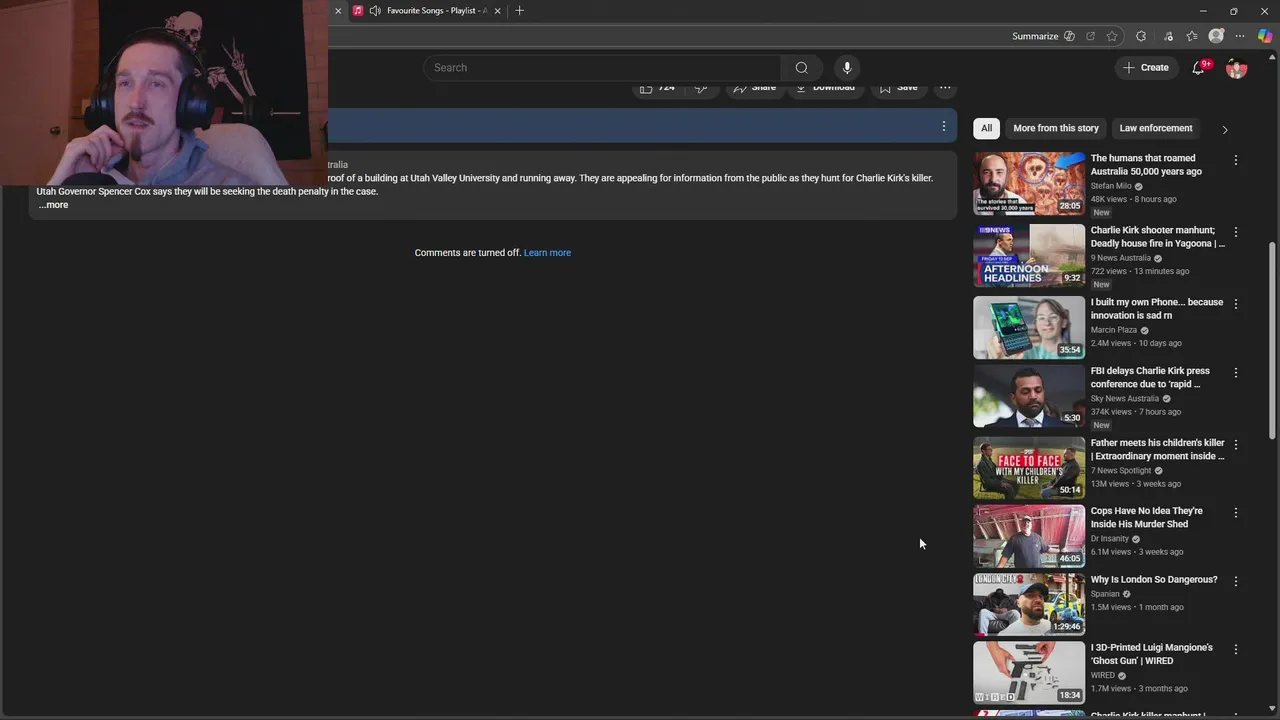Open the YouTube account avatar menu
The width and height of the screenshot is (1280, 720).
tap(1237, 68)
